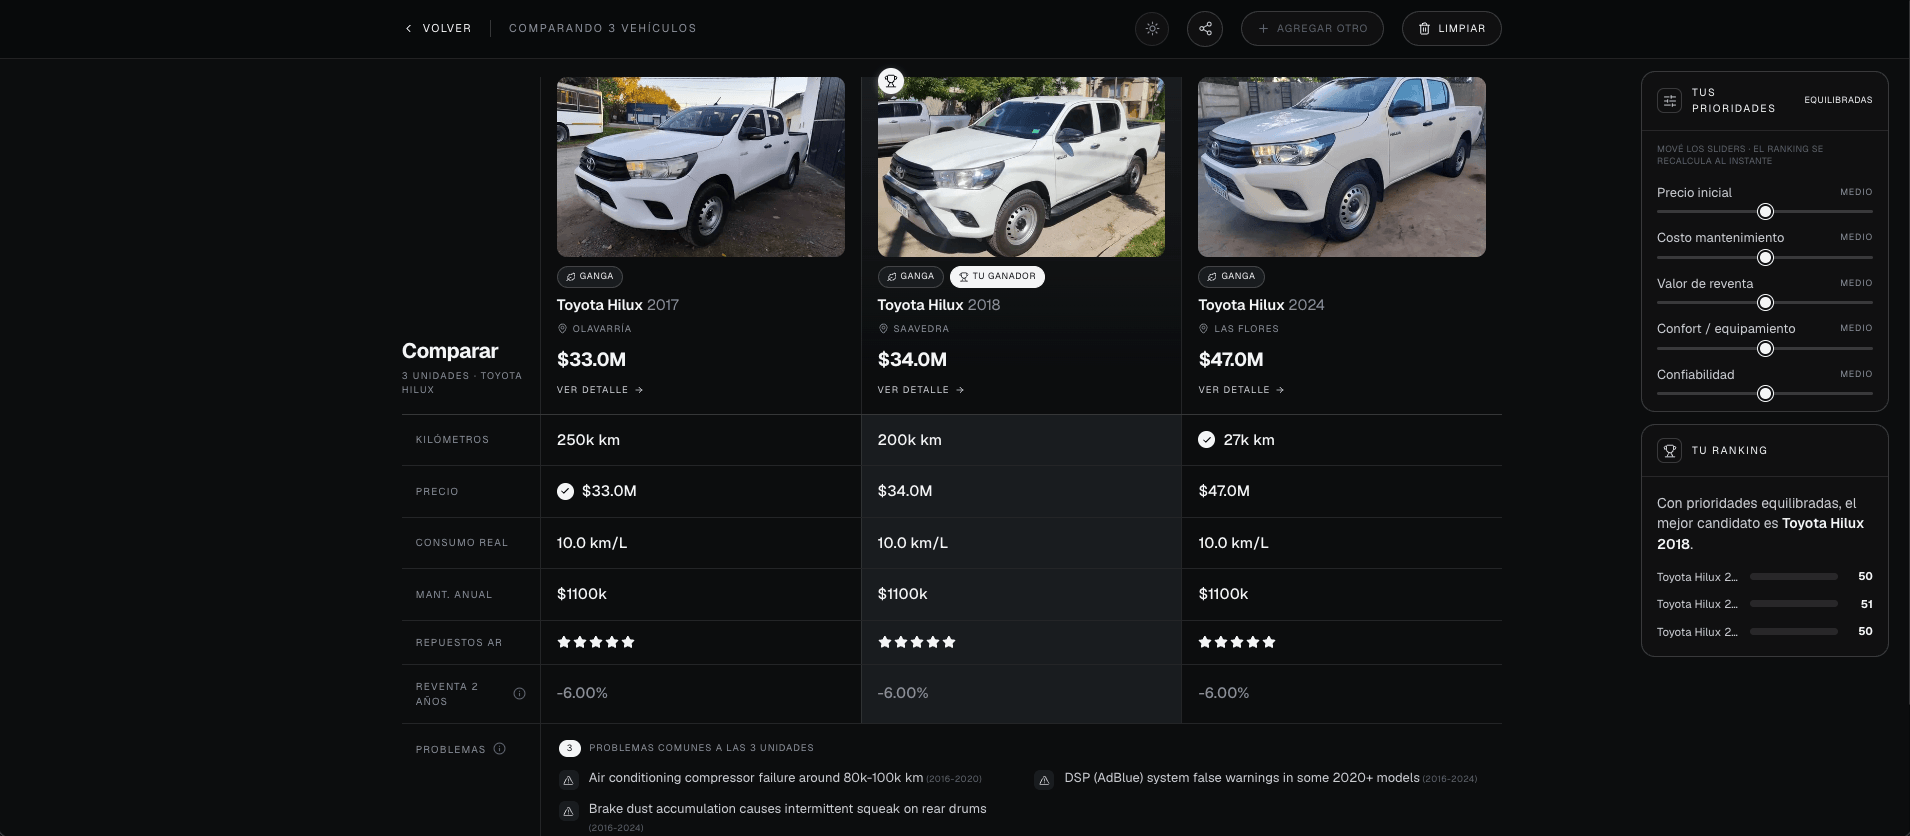This screenshot has height=836, width=1910.
Task: Adjust the Precio inicial slider handle
Action: 1765,212
